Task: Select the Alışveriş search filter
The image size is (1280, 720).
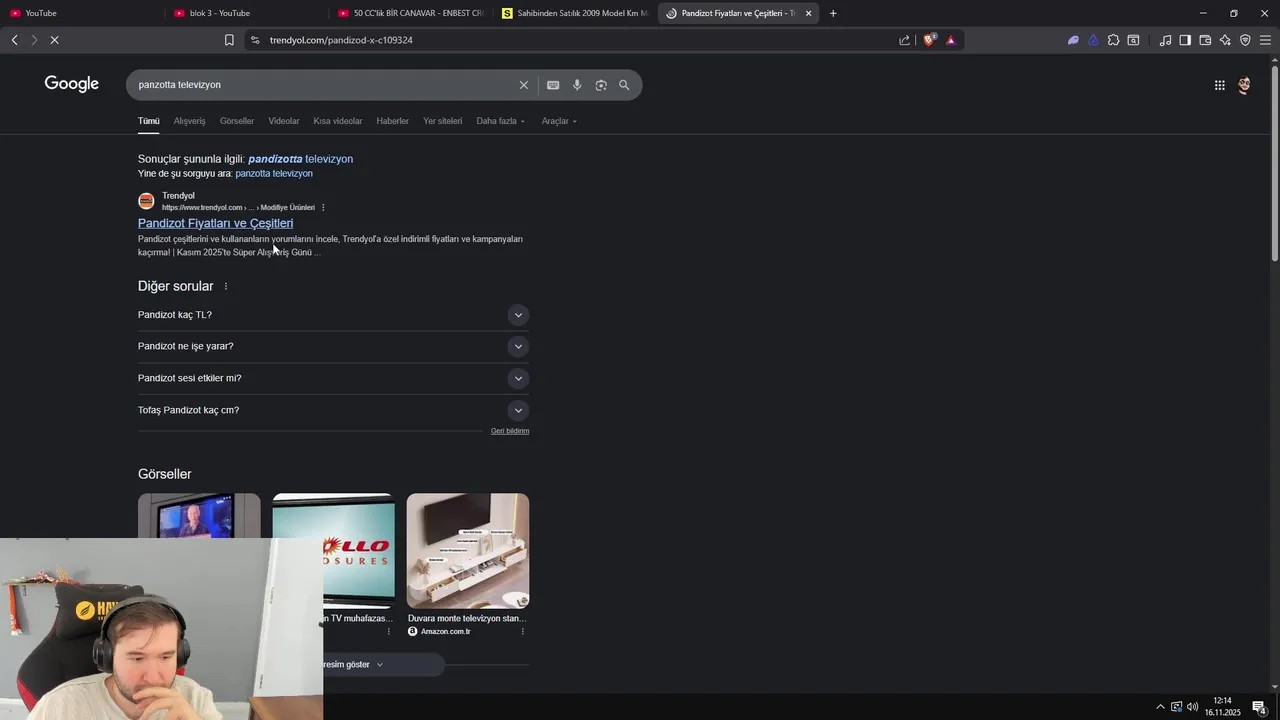Action: 189,121
